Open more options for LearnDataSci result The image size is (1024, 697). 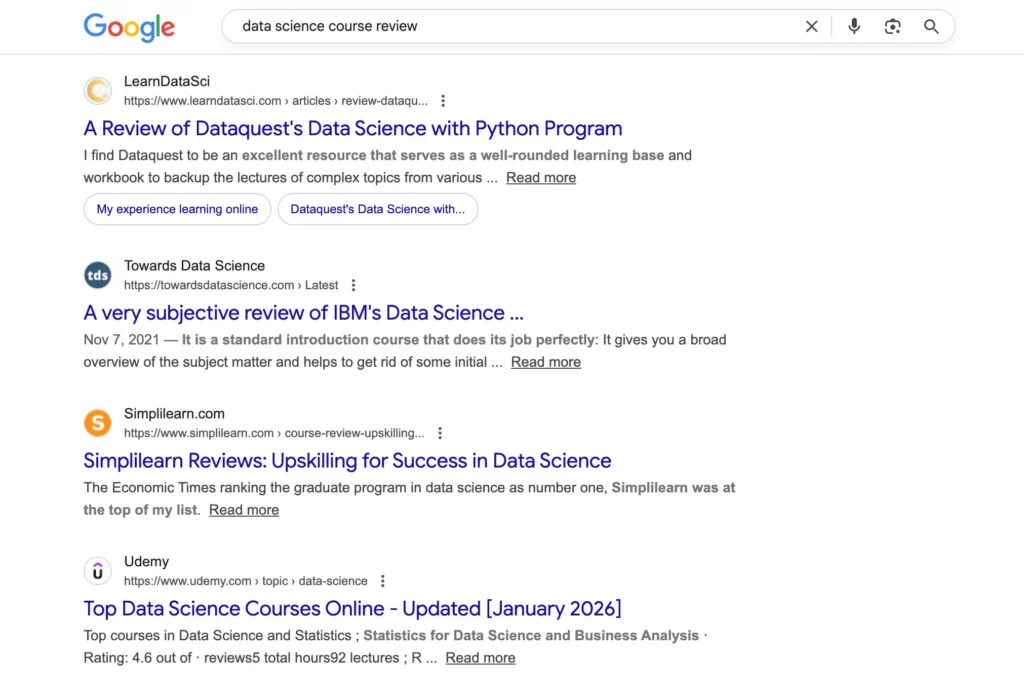point(443,101)
